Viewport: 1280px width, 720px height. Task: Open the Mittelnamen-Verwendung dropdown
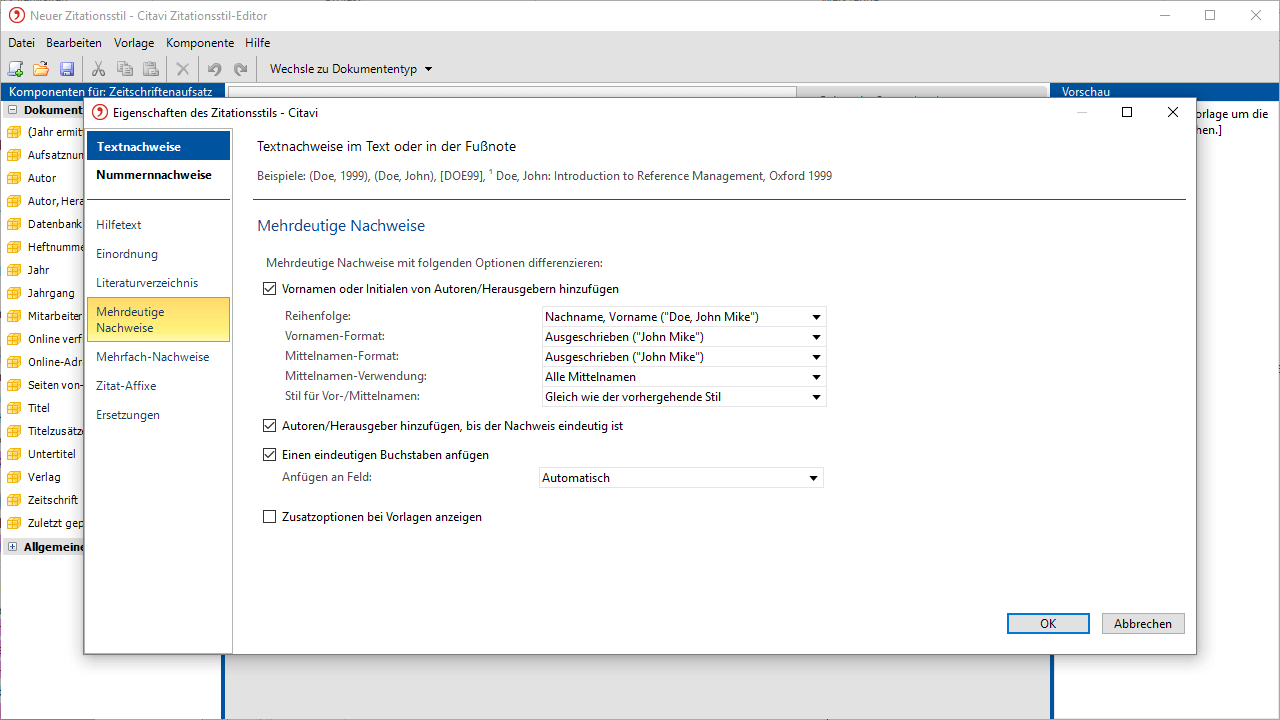(684, 377)
